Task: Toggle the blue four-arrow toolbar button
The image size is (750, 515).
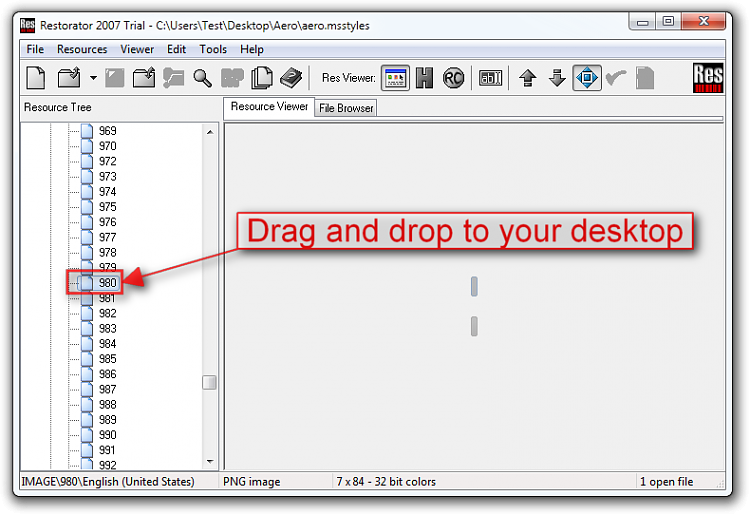Action: [x=587, y=78]
